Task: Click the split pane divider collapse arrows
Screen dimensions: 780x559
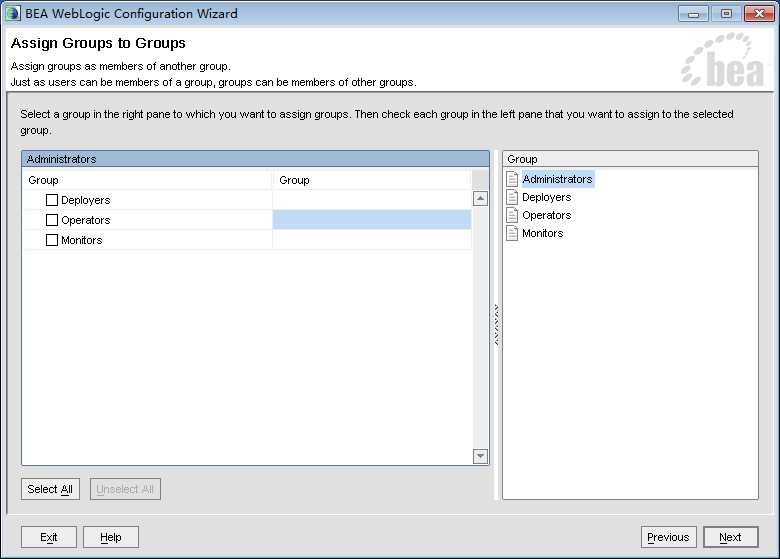Action: tap(496, 325)
